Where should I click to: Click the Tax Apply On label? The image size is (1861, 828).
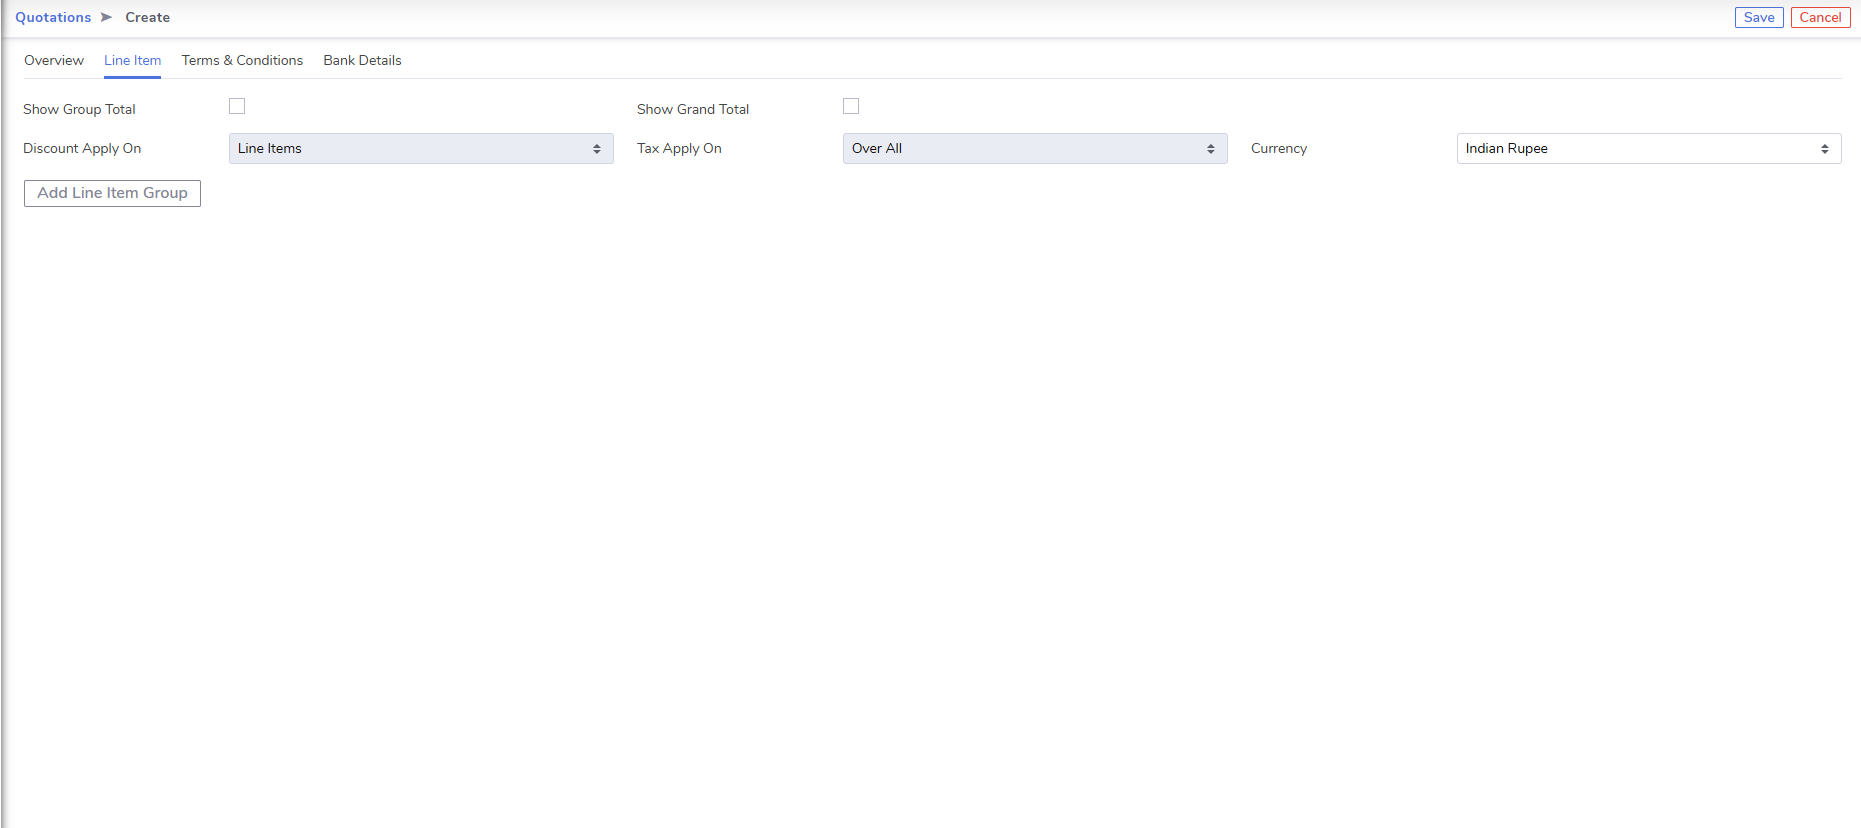679,148
